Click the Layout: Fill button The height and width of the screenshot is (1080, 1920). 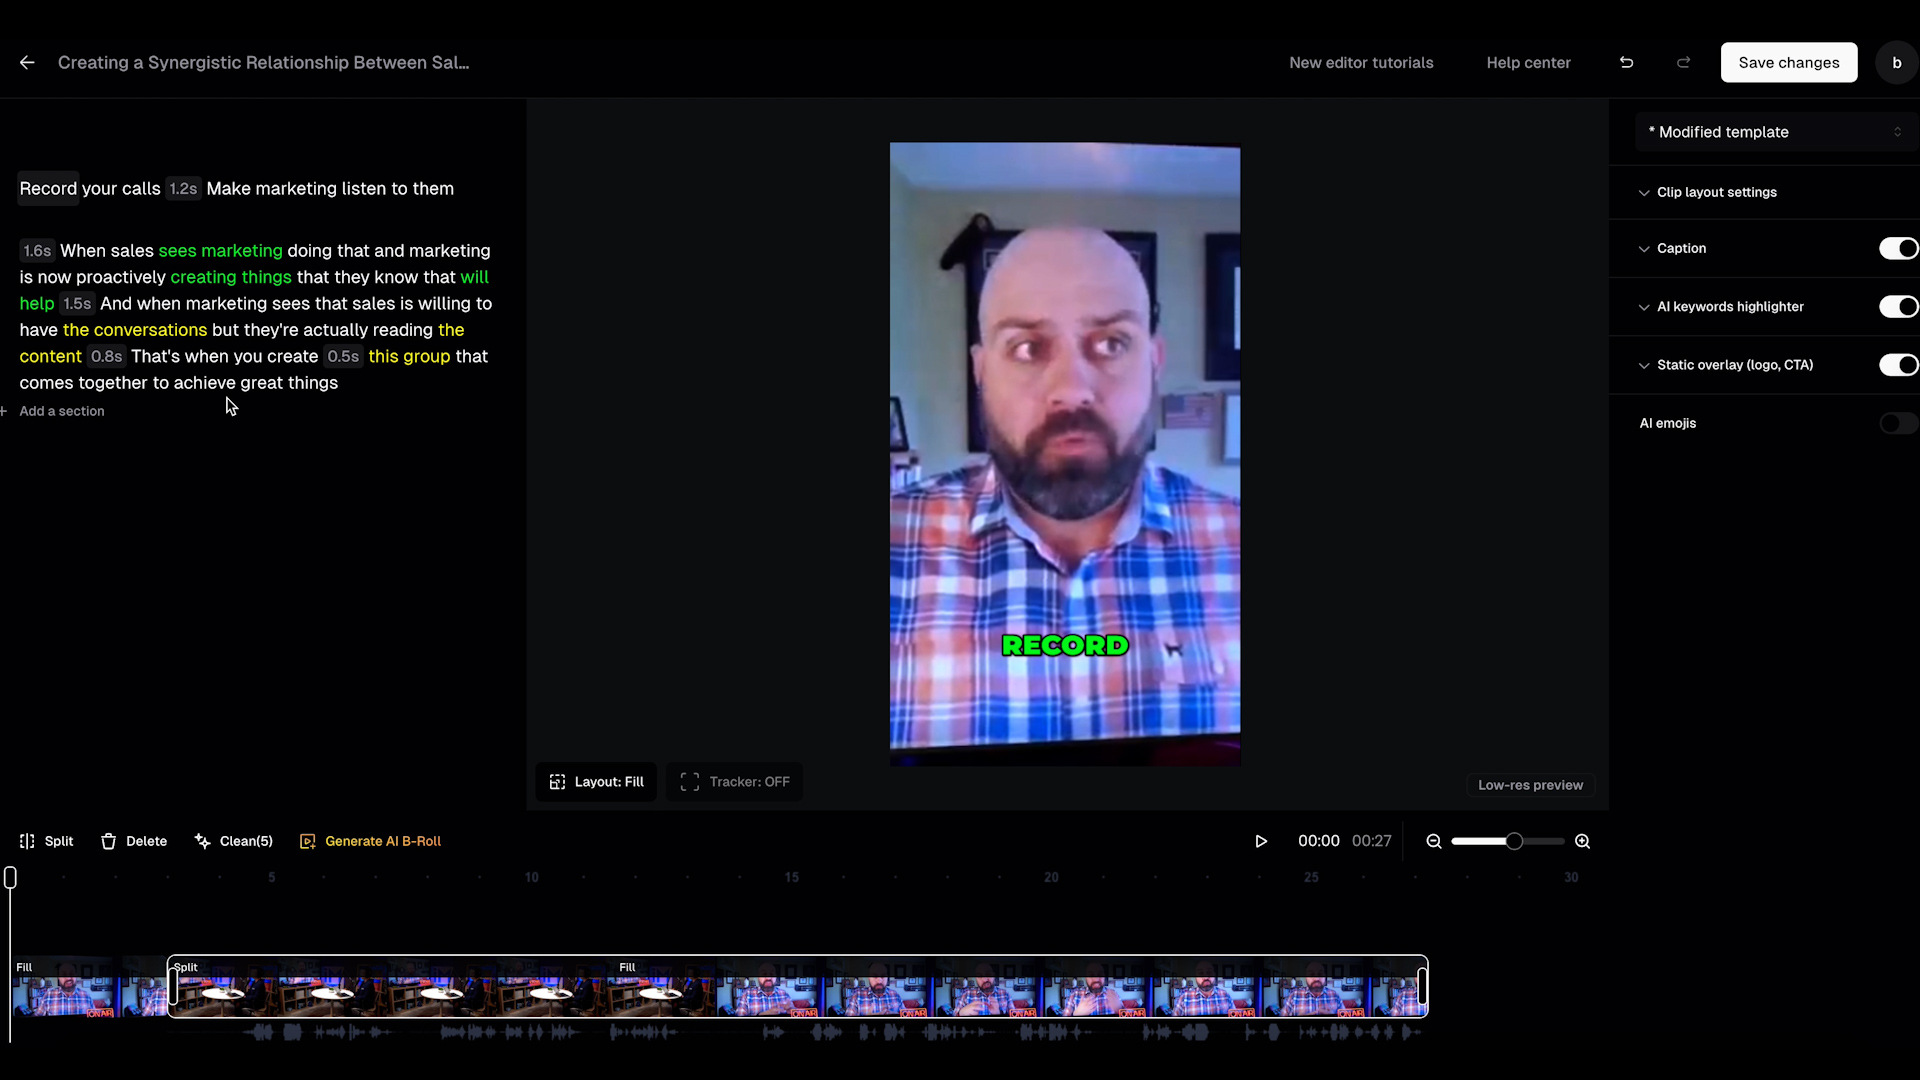tap(596, 782)
